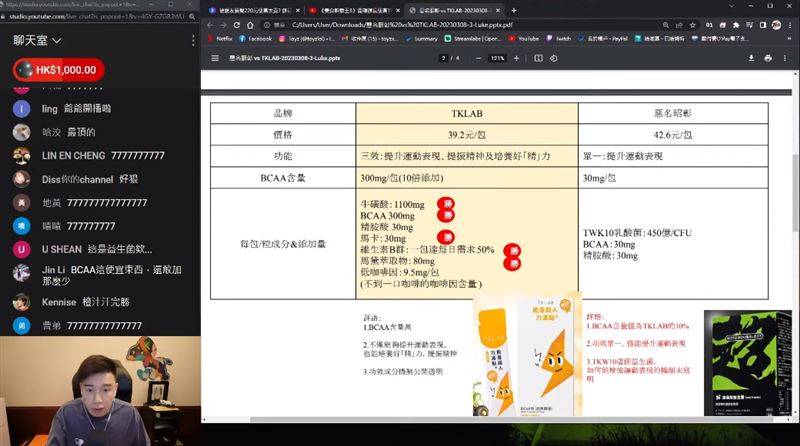The width and height of the screenshot is (800, 446).
Task: Click the PDF horizontal scrollbar
Action: point(511,419)
